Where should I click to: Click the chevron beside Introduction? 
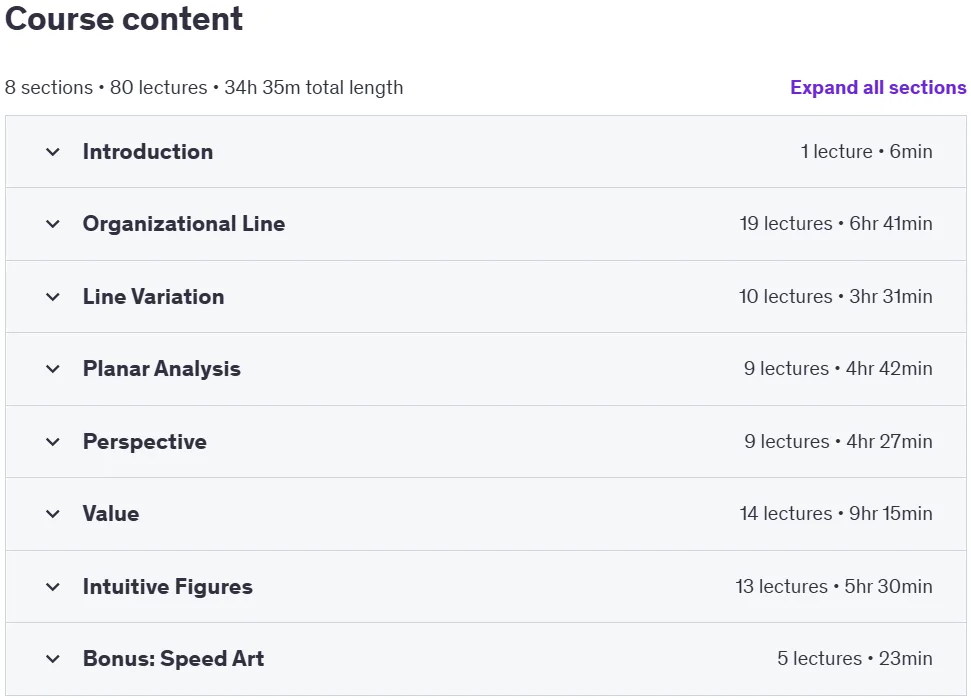pos(53,152)
